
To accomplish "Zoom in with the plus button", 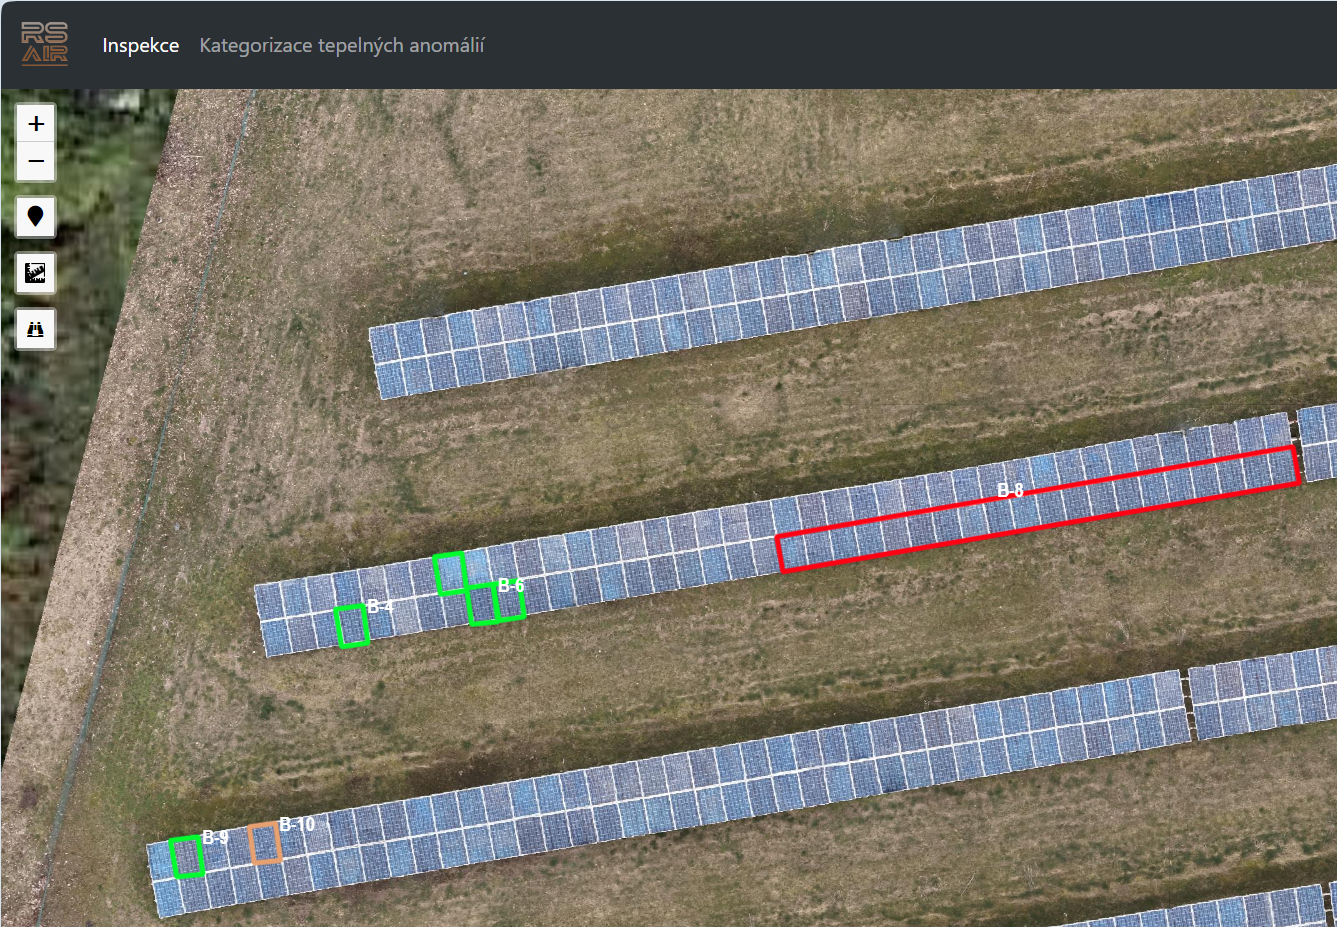I will coord(36,124).
